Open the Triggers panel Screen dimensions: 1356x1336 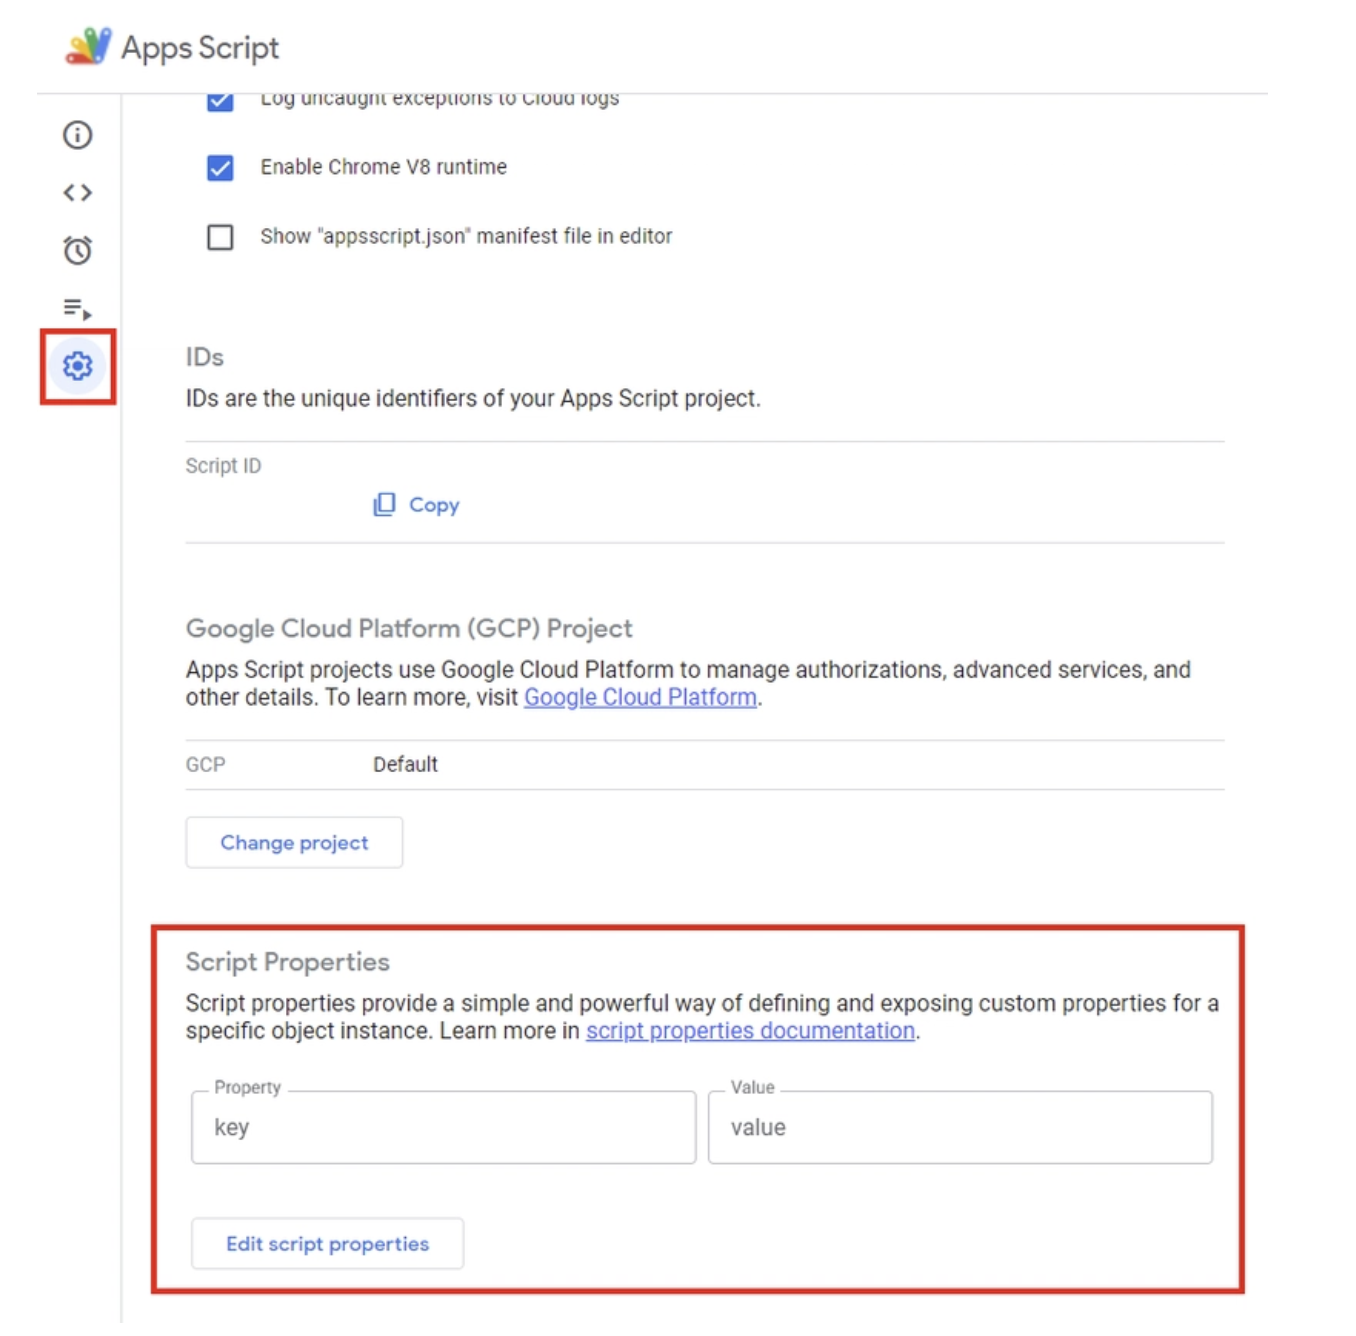(76, 251)
